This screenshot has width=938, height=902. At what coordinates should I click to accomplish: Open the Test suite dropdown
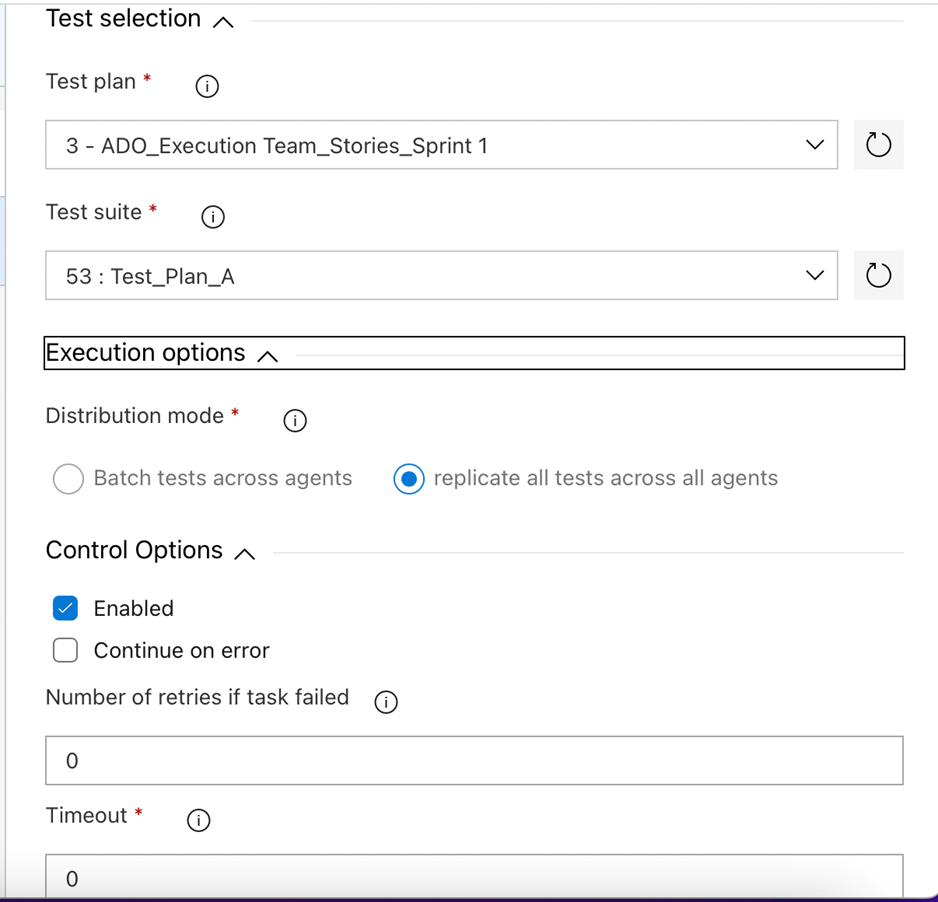[441, 276]
